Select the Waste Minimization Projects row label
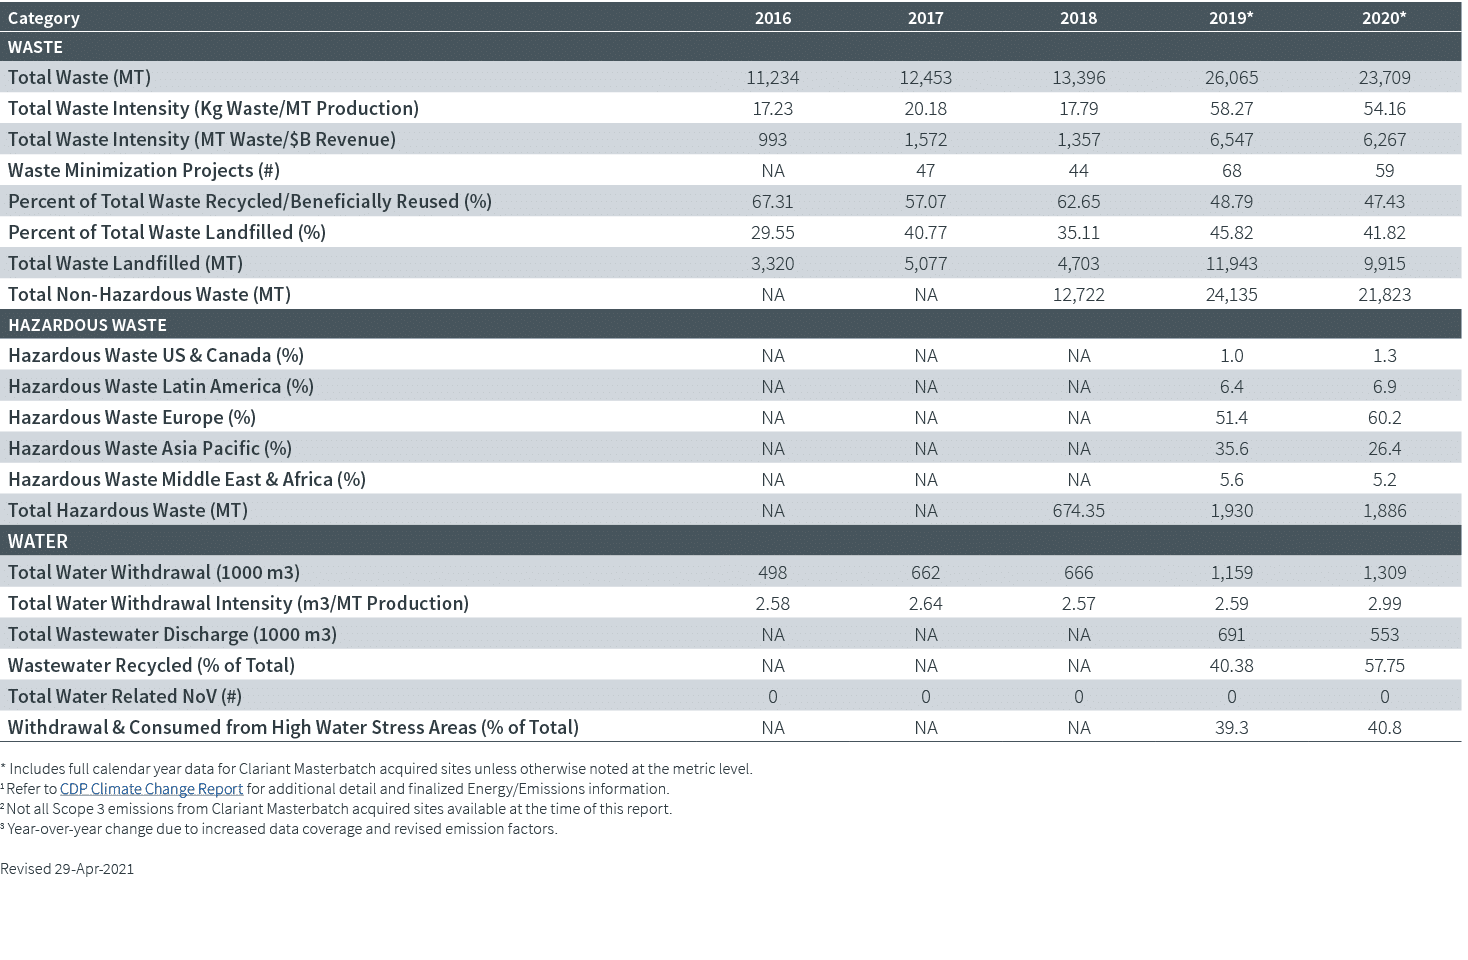Image resolution: width=1468 pixels, height=960 pixels. [143, 170]
